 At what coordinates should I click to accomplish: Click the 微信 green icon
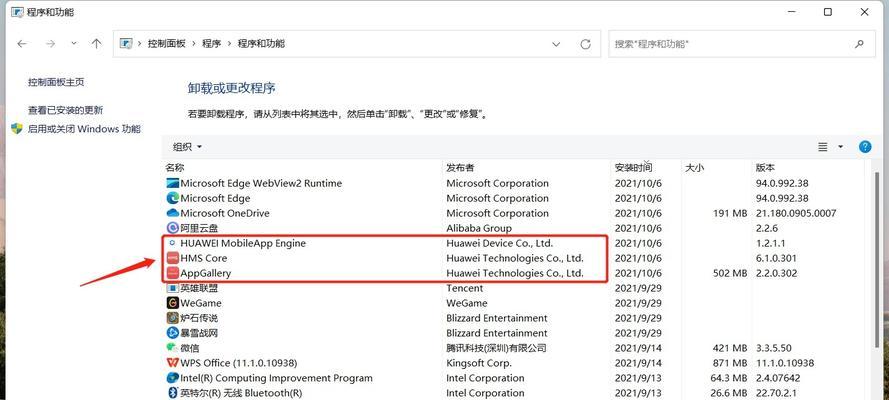pyautogui.click(x=172, y=348)
